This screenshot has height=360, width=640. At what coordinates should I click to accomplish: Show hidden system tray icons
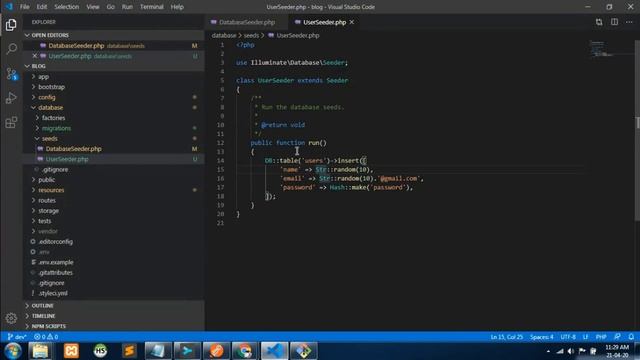[548, 351]
